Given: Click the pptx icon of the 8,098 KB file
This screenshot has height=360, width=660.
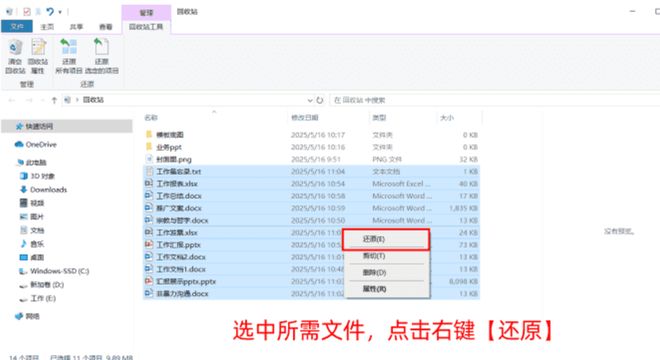Looking at the screenshot, I should pyautogui.click(x=149, y=281).
